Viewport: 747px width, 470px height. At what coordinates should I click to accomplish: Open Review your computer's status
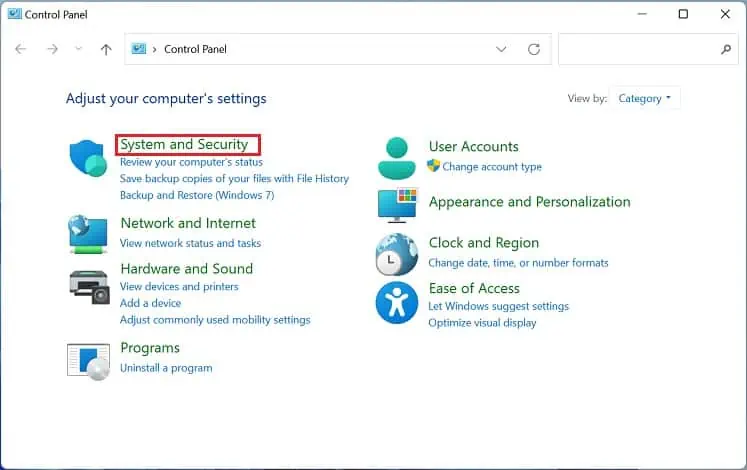[x=191, y=162]
